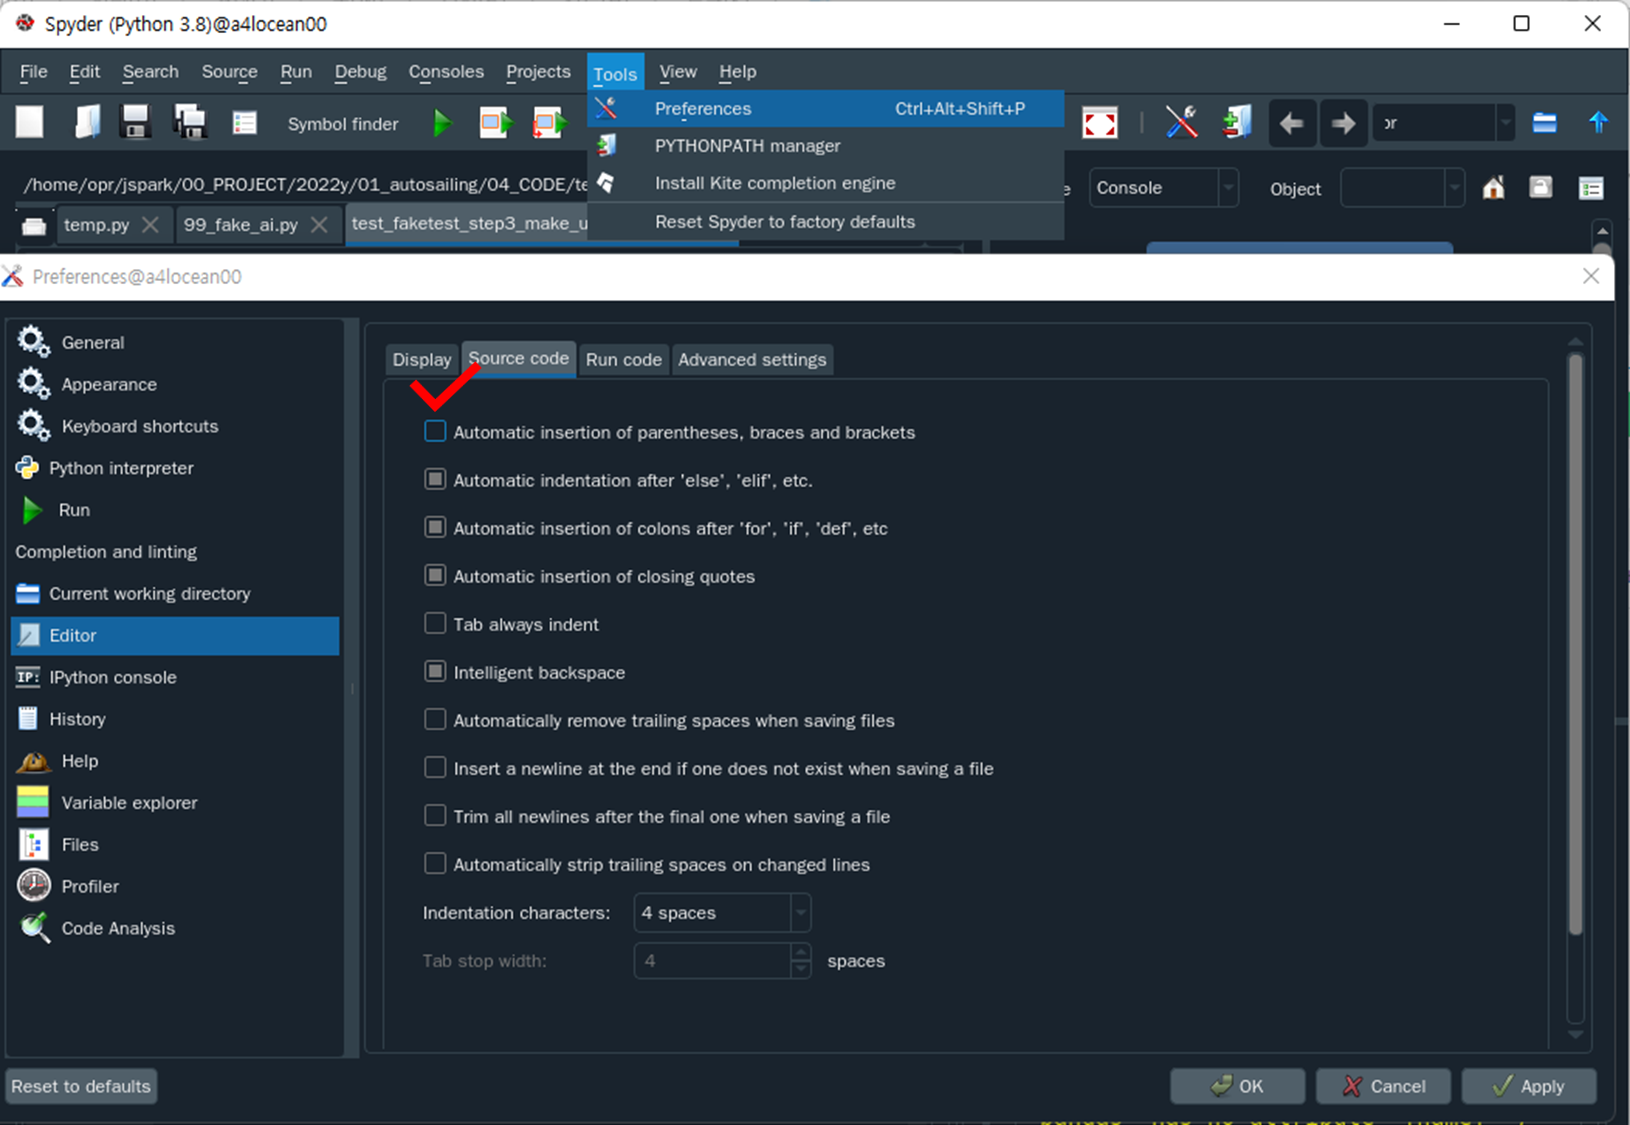This screenshot has width=1630, height=1125.
Task: Click the blue up-arrow parent directory icon
Action: pyautogui.click(x=1598, y=123)
